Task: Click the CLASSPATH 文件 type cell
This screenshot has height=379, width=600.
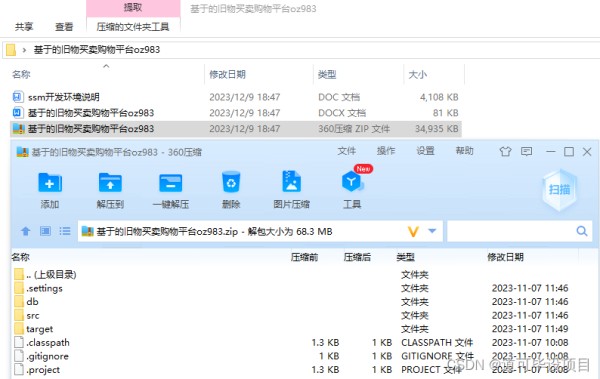Action: (437, 342)
